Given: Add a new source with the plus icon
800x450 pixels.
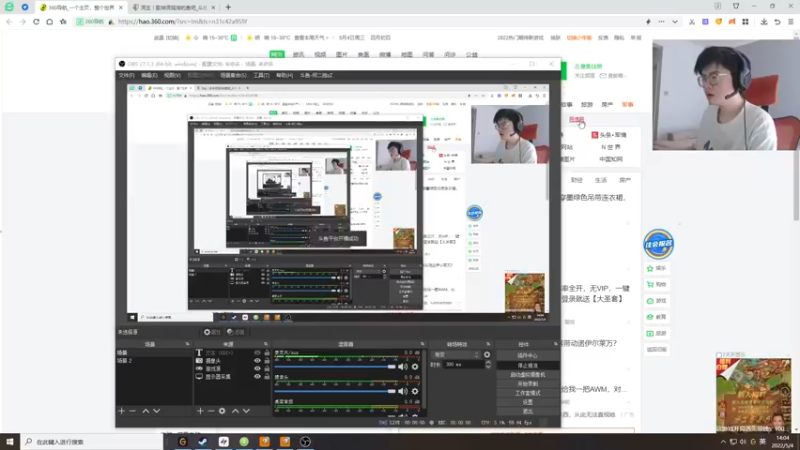Looking at the screenshot, I should click(x=200, y=411).
